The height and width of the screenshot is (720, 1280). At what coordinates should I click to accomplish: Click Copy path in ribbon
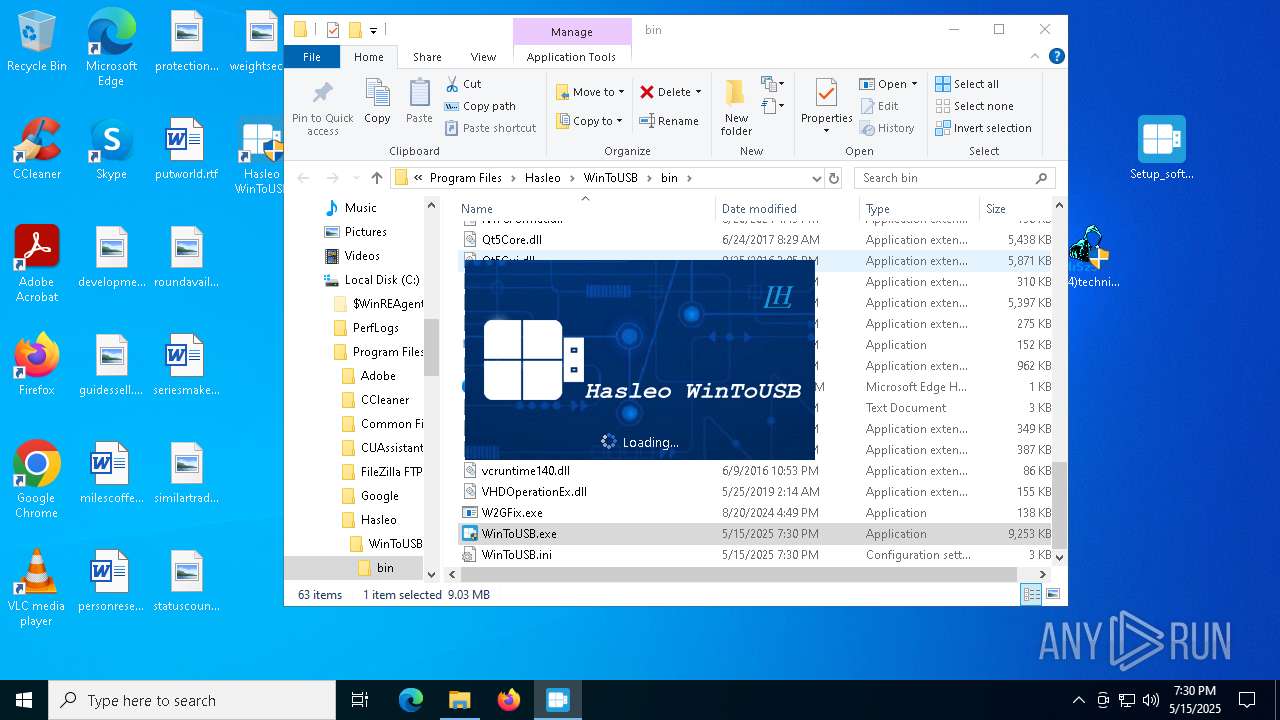(x=480, y=106)
